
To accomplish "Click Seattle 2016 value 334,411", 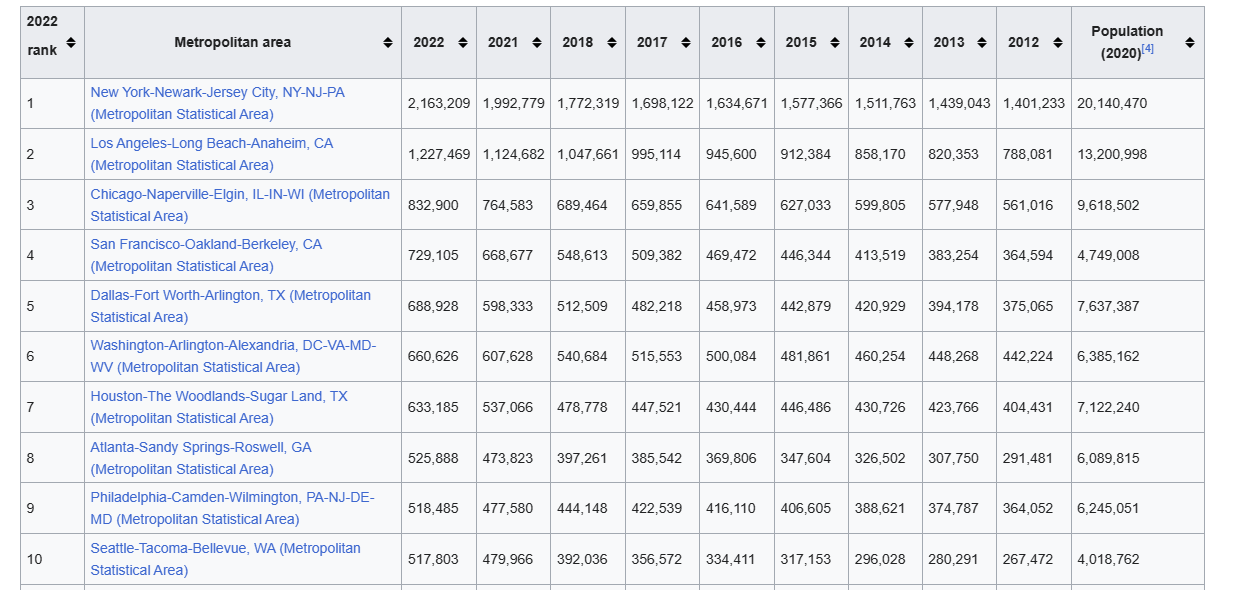I will coord(731,559).
